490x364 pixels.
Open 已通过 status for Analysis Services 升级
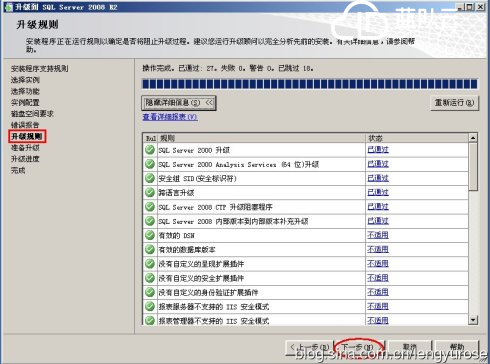(378, 164)
